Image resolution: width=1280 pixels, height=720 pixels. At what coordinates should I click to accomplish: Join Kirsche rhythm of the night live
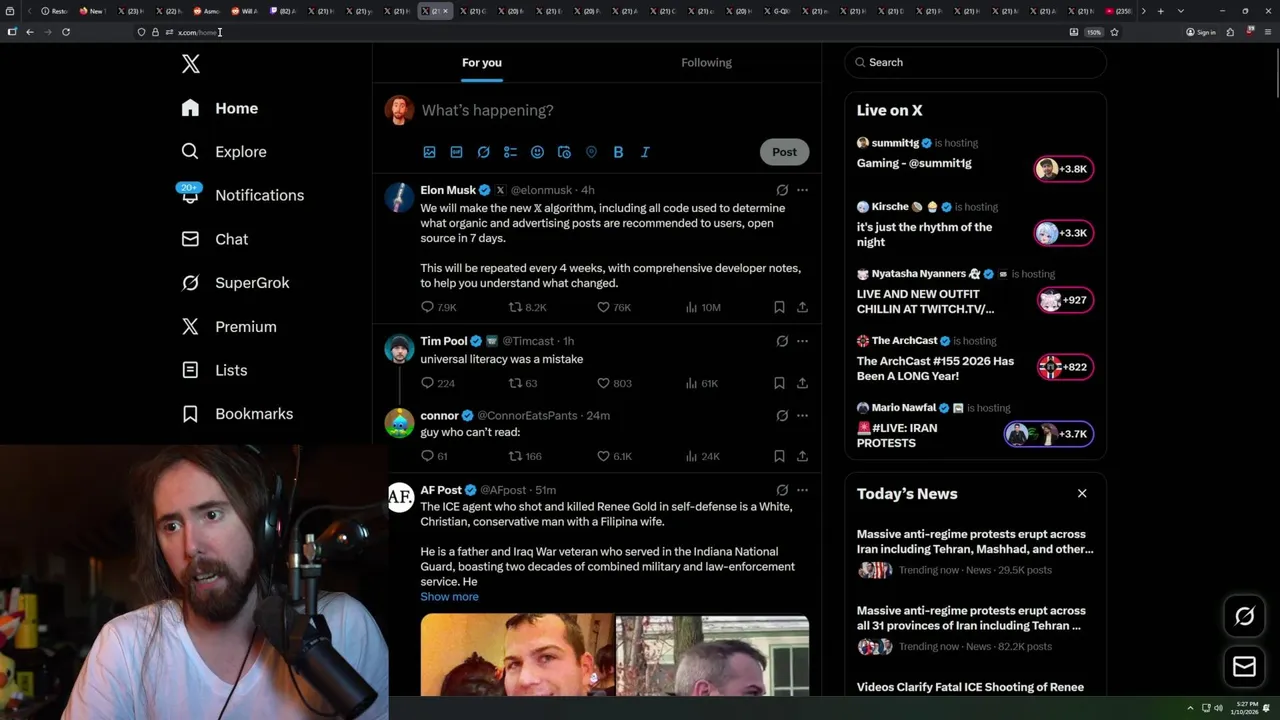pyautogui.click(x=1064, y=233)
